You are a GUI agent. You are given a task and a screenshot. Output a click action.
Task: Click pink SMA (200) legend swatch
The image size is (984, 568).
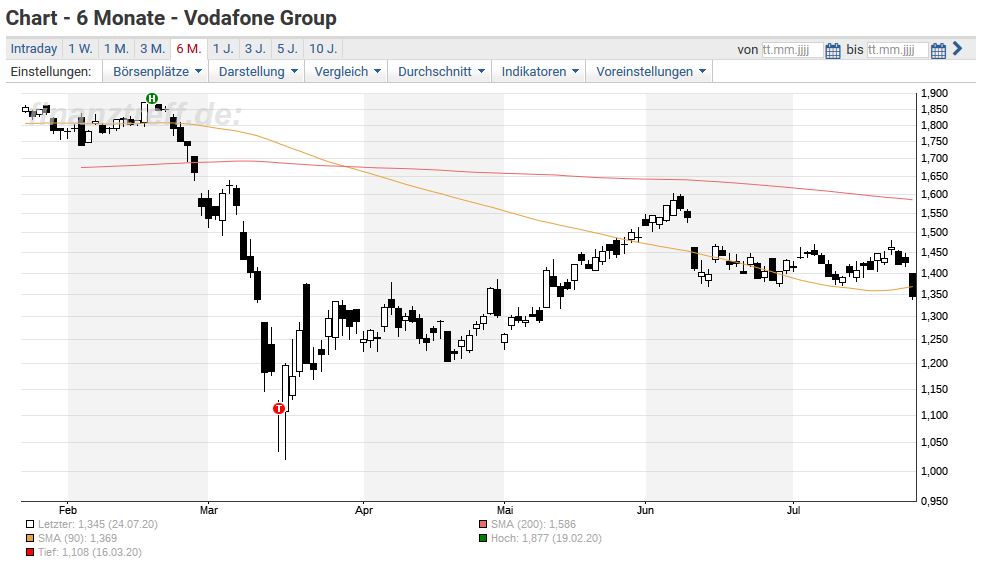coord(483,524)
